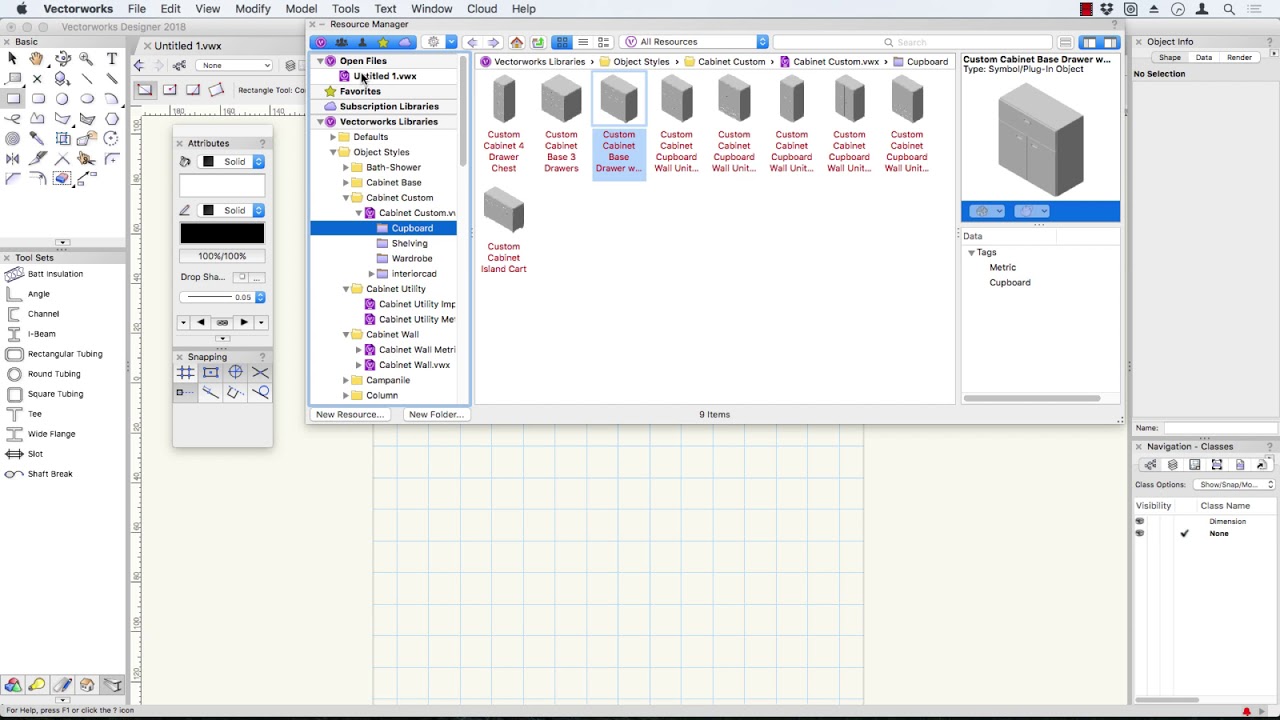
Task: Open the Modify menu
Action: (253, 9)
